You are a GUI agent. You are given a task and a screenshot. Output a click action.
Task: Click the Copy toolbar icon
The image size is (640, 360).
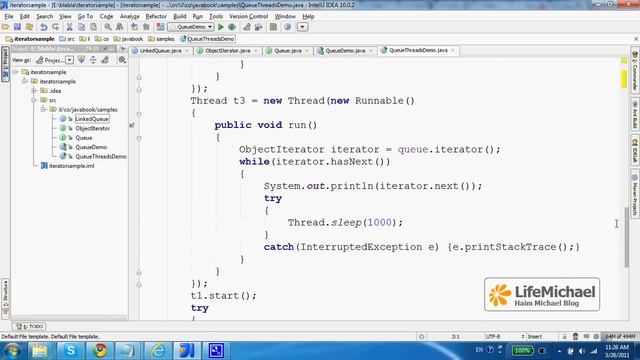(x=82, y=27)
